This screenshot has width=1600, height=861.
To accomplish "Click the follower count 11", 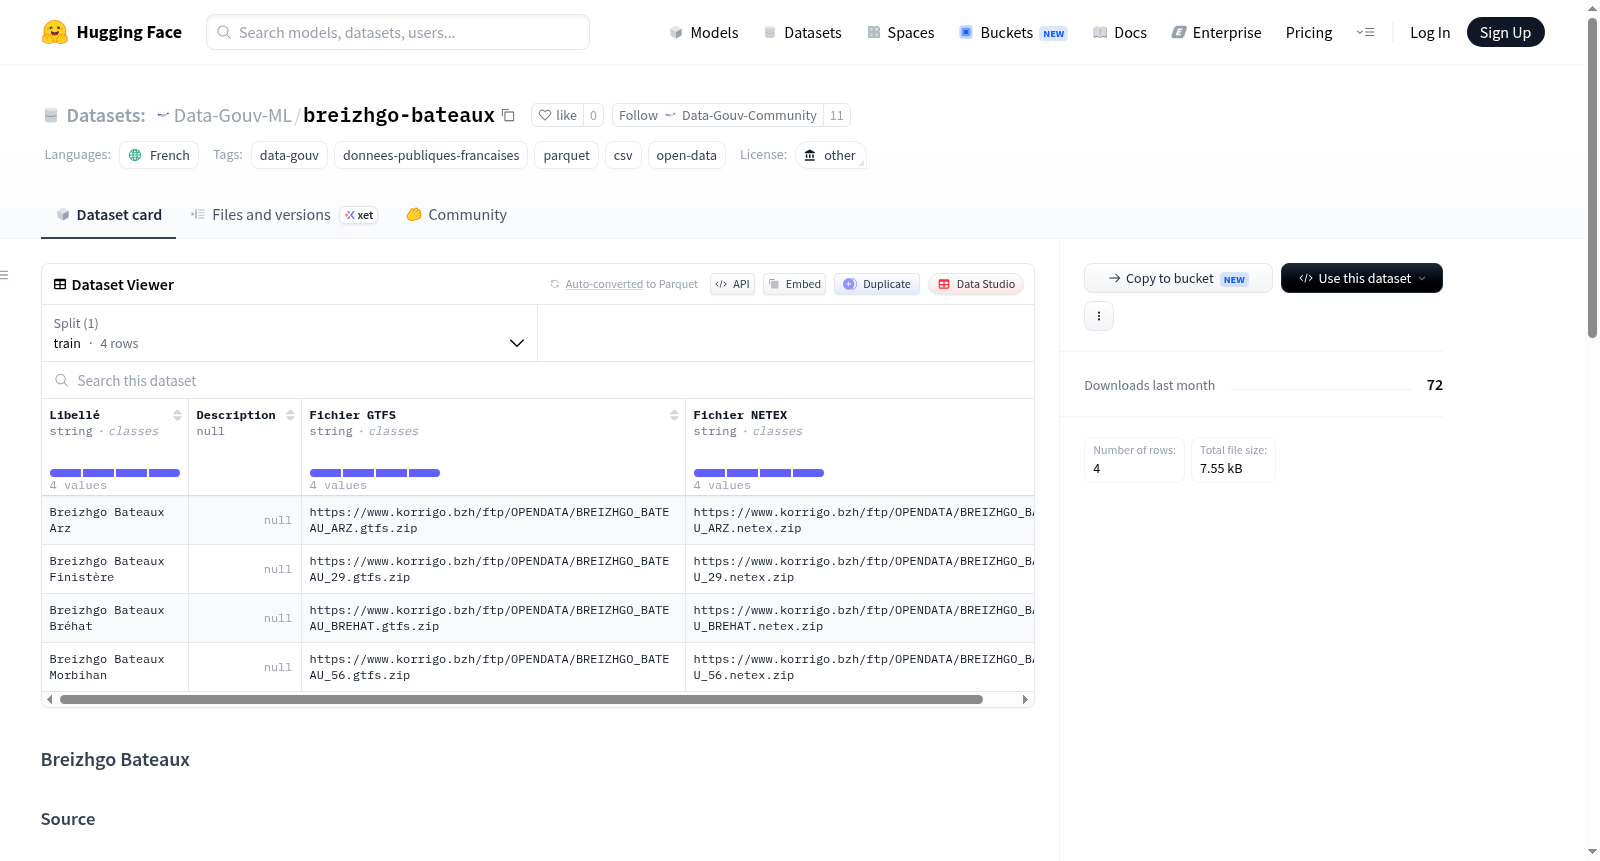I will (837, 115).
